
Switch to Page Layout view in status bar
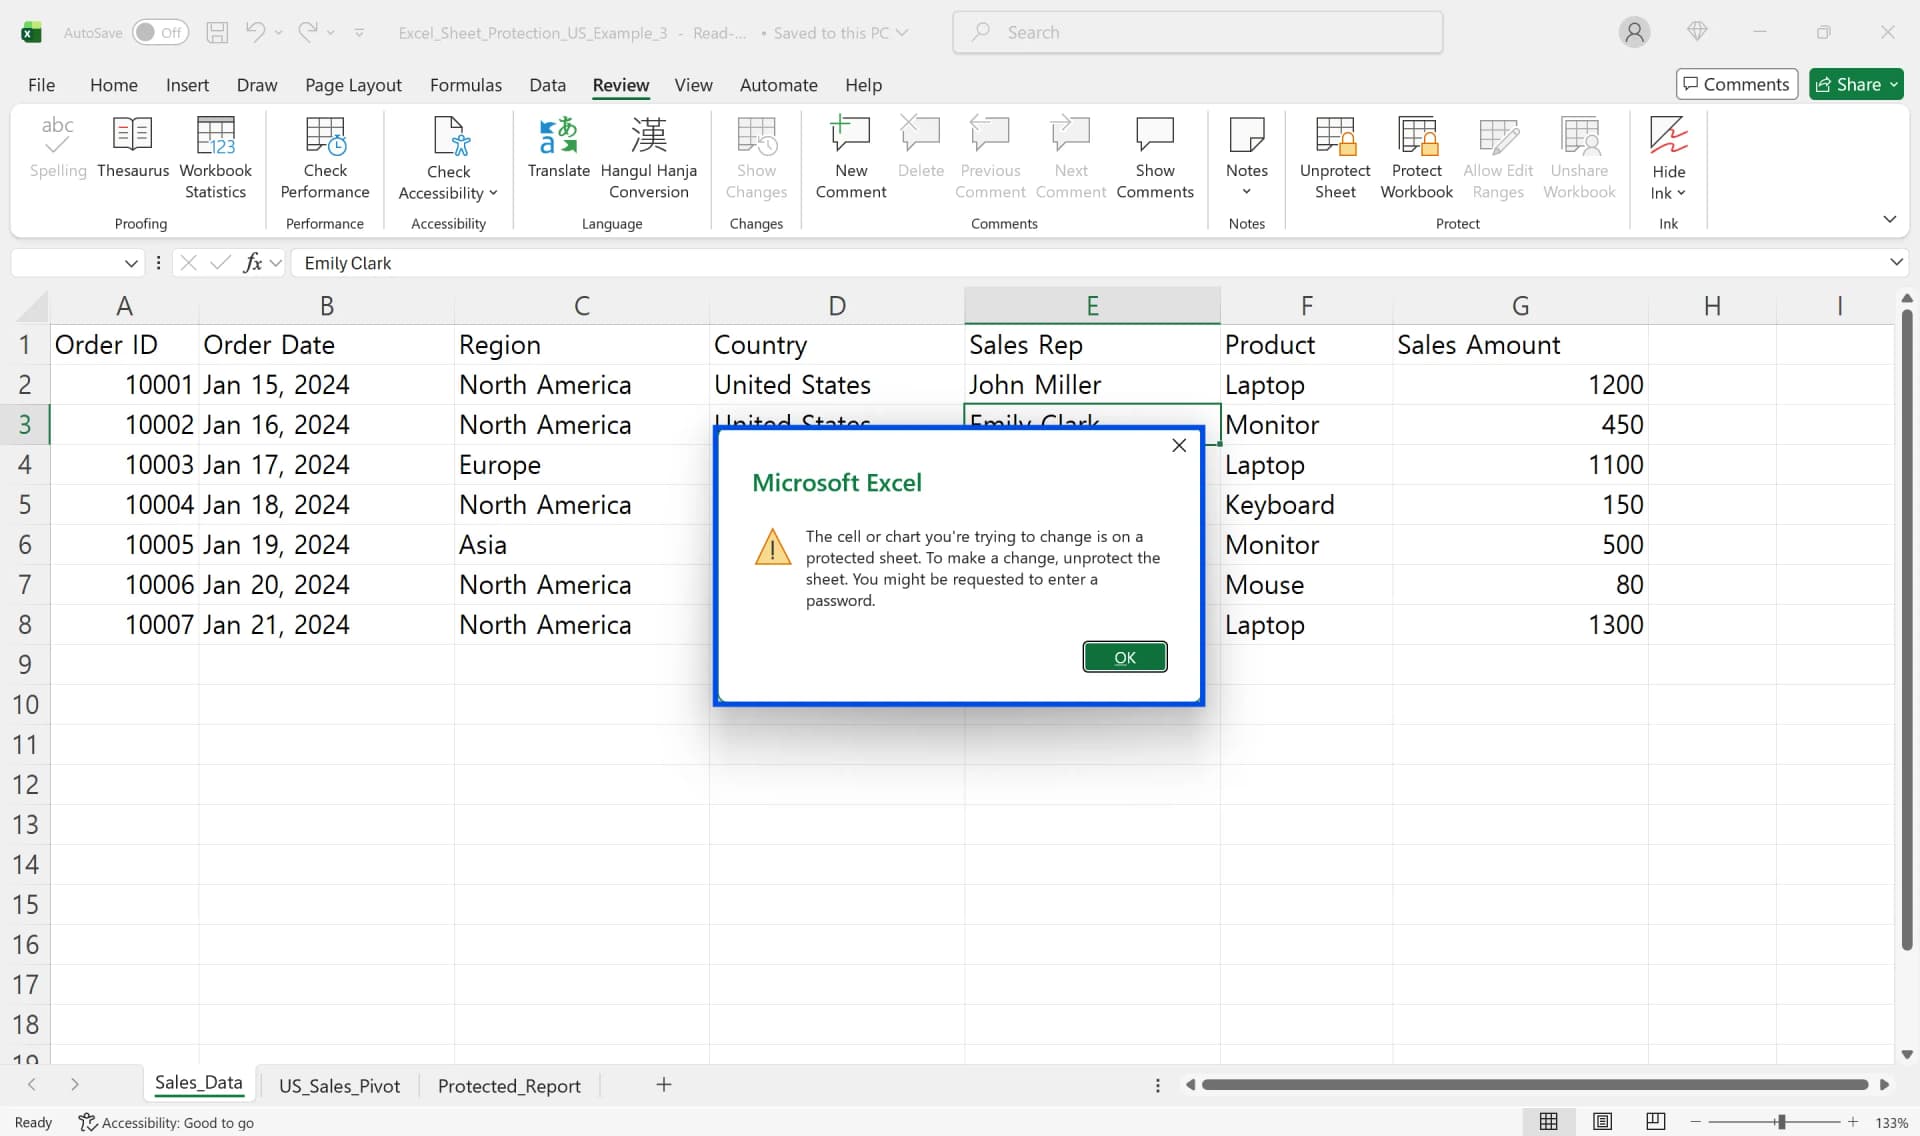[1602, 1121]
